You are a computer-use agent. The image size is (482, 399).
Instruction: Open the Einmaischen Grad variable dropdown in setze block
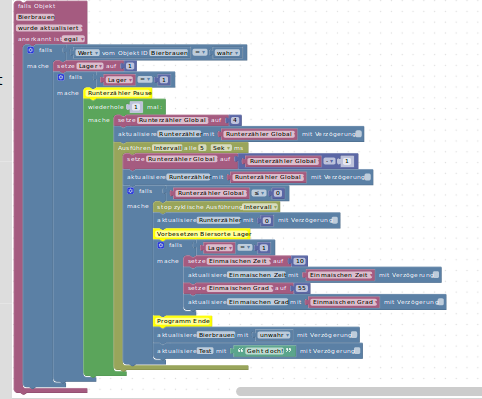click(x=240, y=288)
